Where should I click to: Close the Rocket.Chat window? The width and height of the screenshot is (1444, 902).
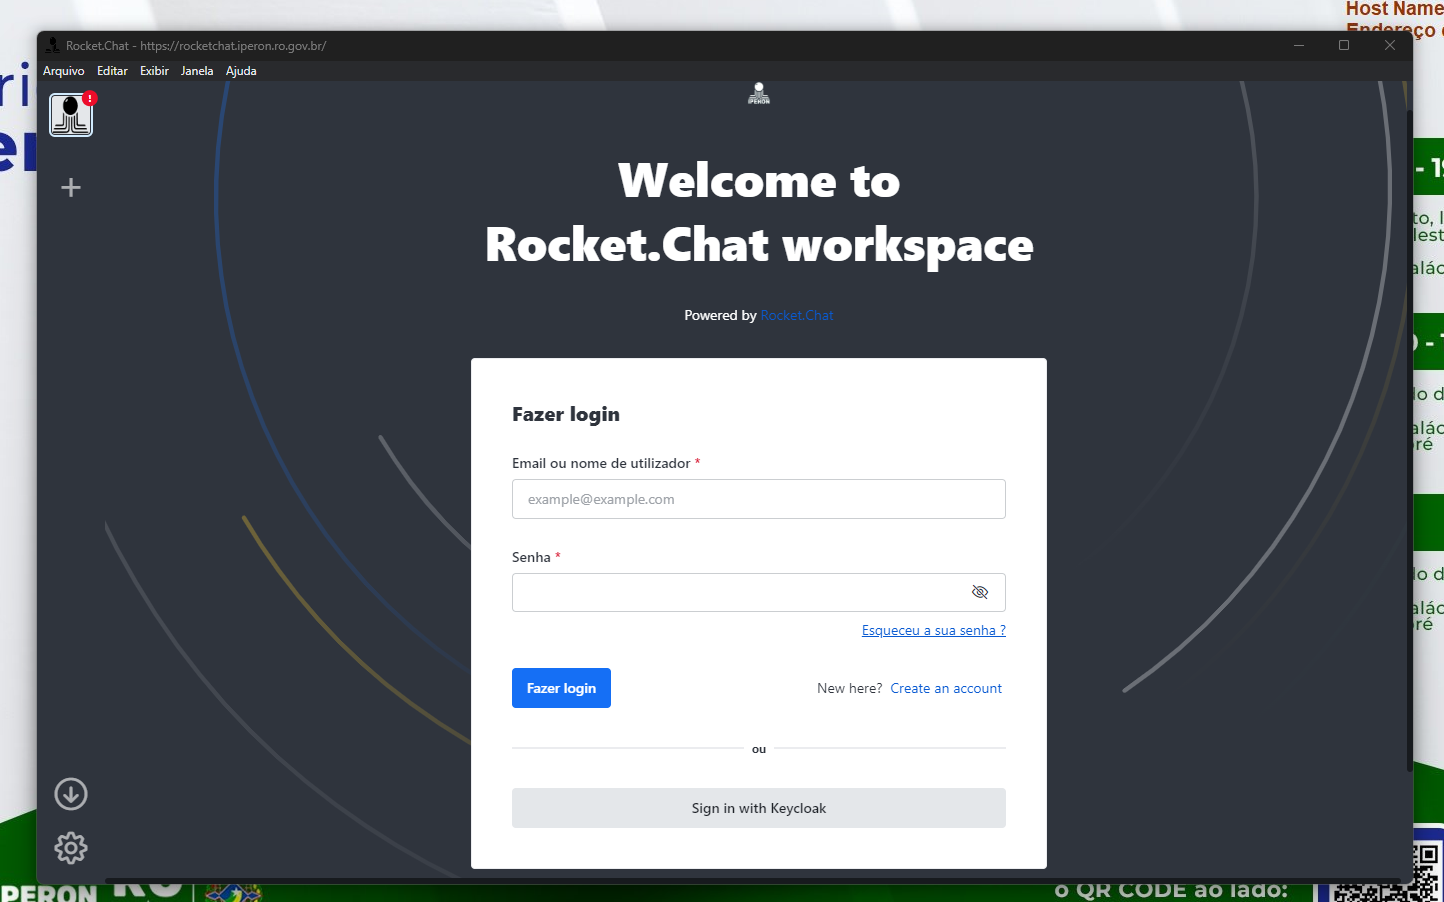coord(1390,45)
